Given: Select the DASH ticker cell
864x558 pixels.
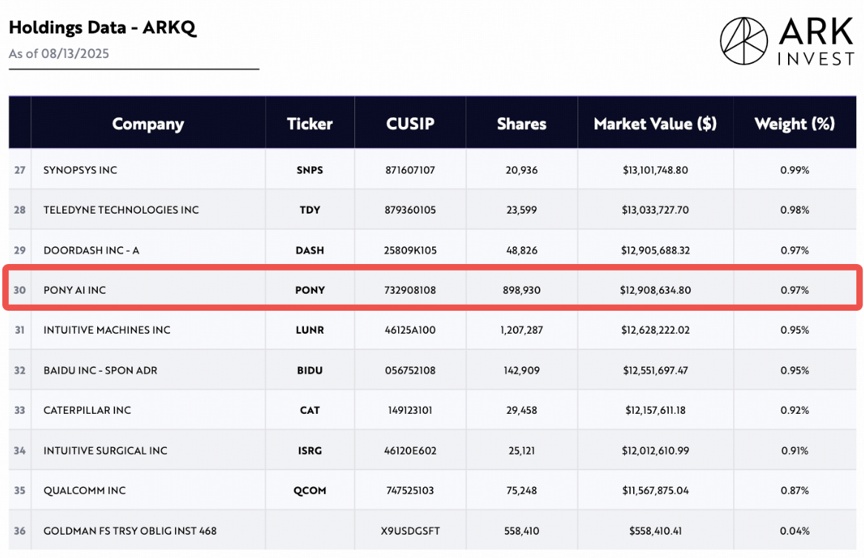Looking at the screenshot, I should [310, 250].
